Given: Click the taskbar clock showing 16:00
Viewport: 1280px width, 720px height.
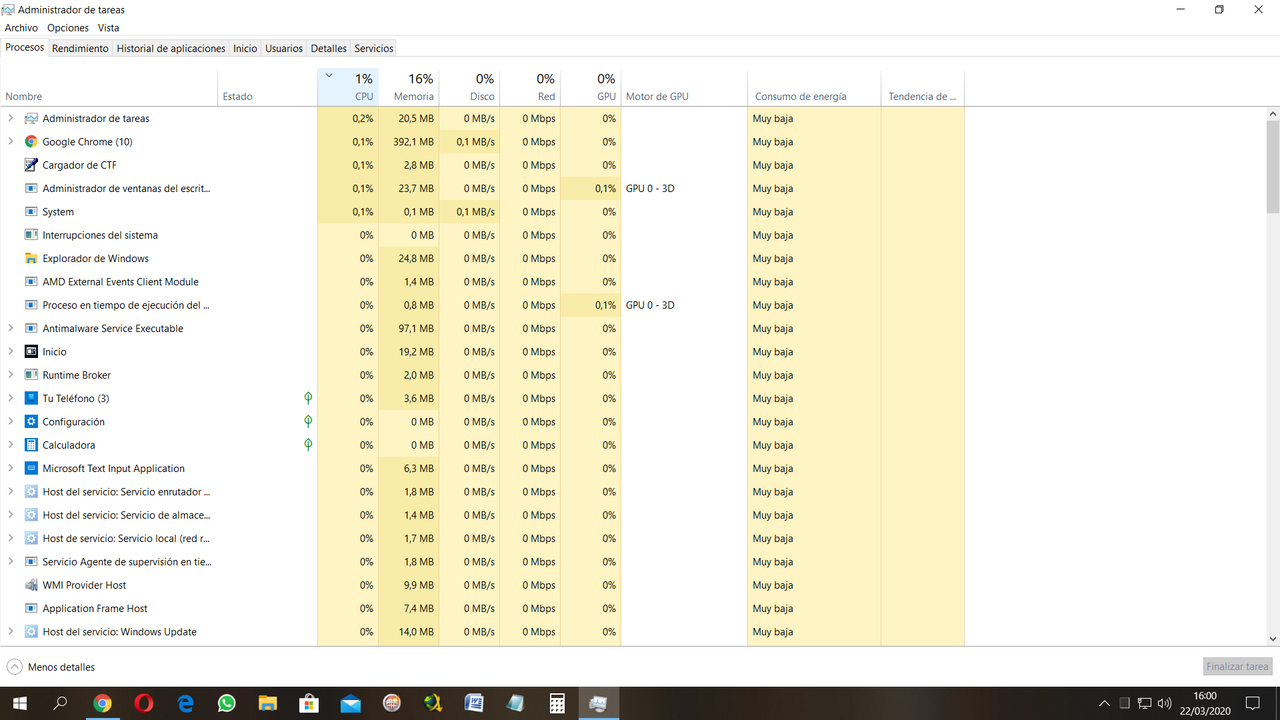Looking at the screenshot, I should pos(1205,704).
